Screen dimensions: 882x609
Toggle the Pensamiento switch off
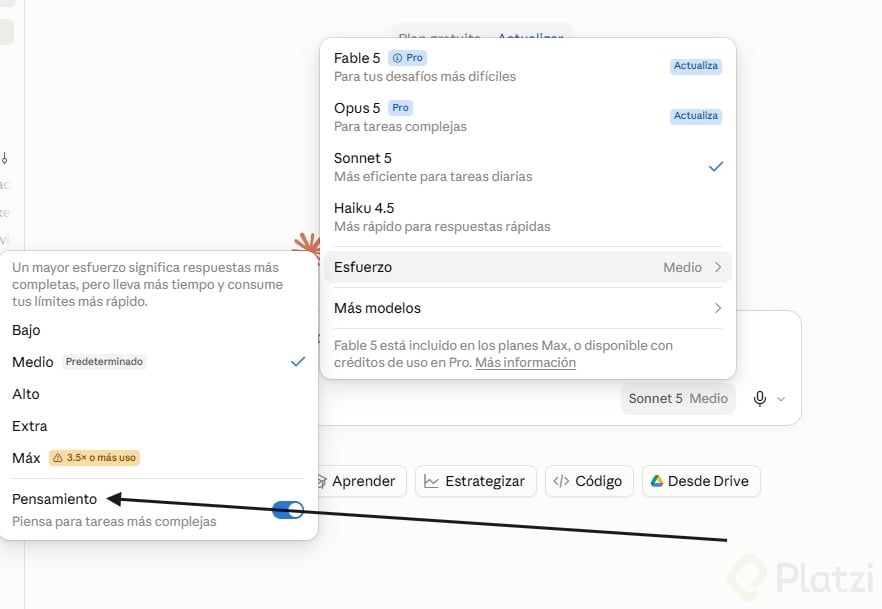click(287, 510)
